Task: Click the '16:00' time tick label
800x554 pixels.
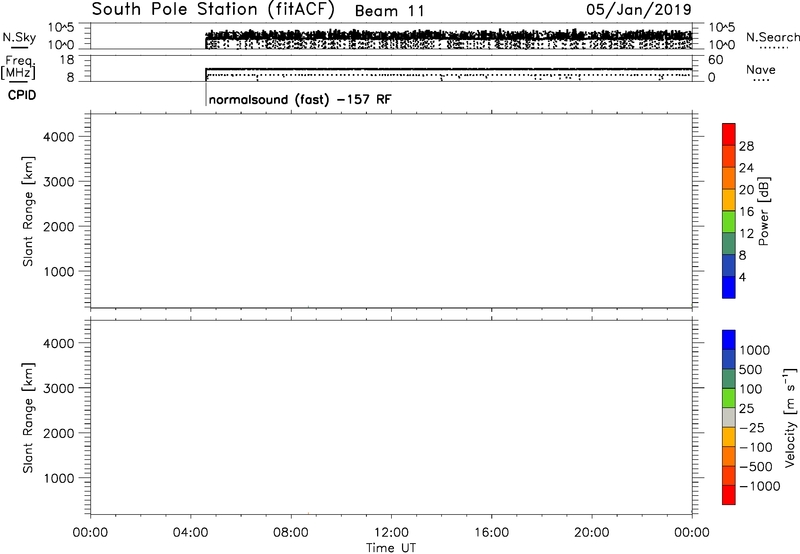Action: tap(491, 533)
